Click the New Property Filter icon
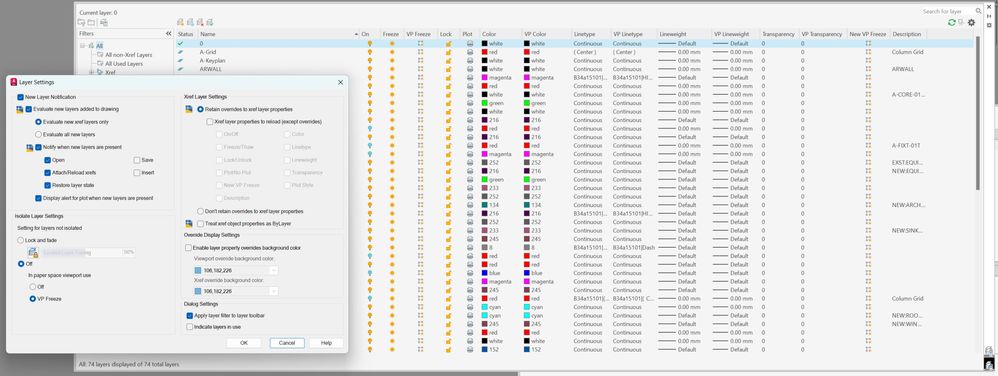 (x=81, y=22)
